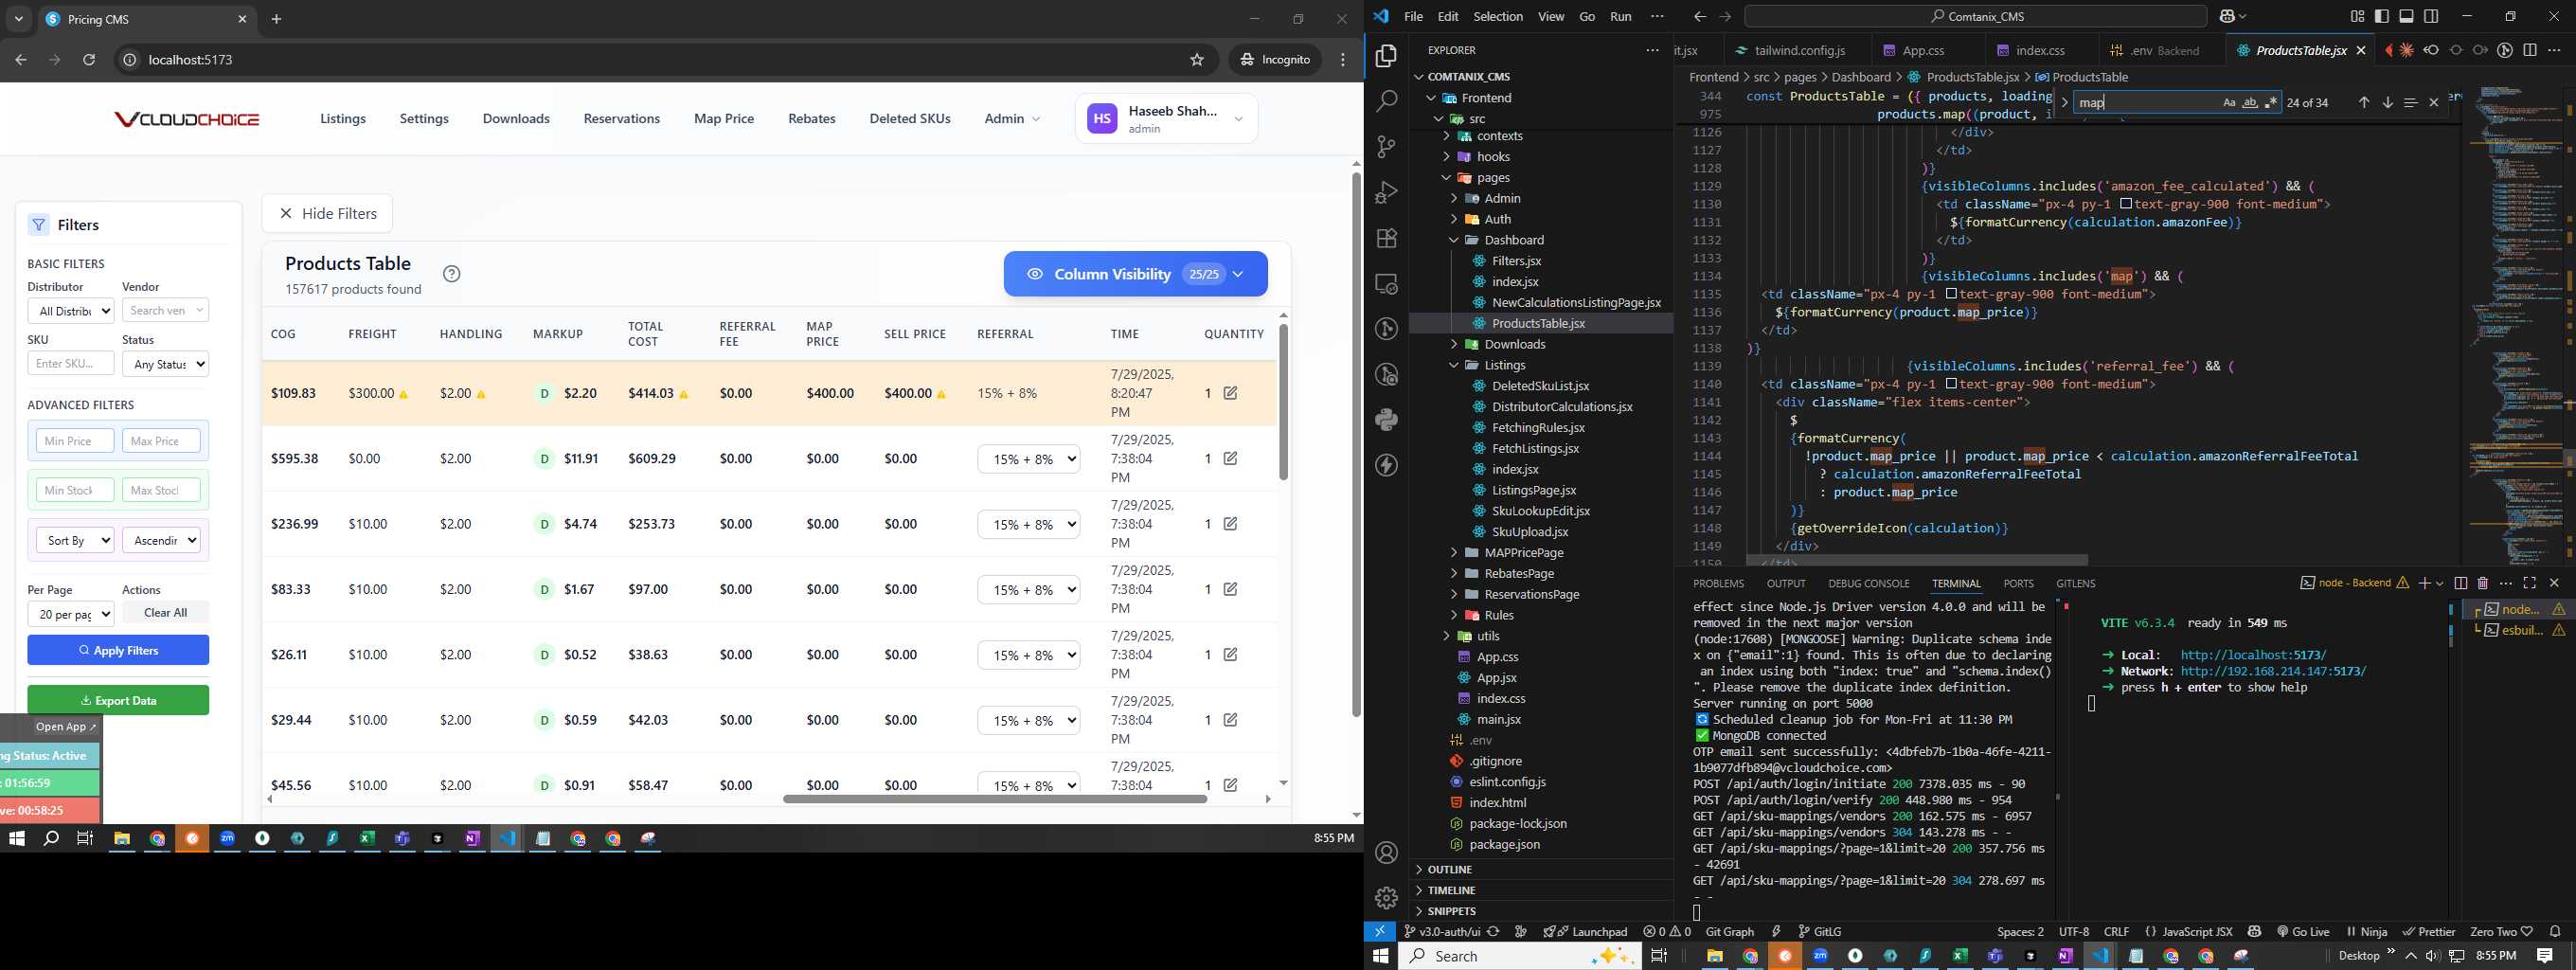Viewport: 2576px width, 970px height.
Task: Collapse the Dashboard folder in Explorer
Action: point(1514,240)
